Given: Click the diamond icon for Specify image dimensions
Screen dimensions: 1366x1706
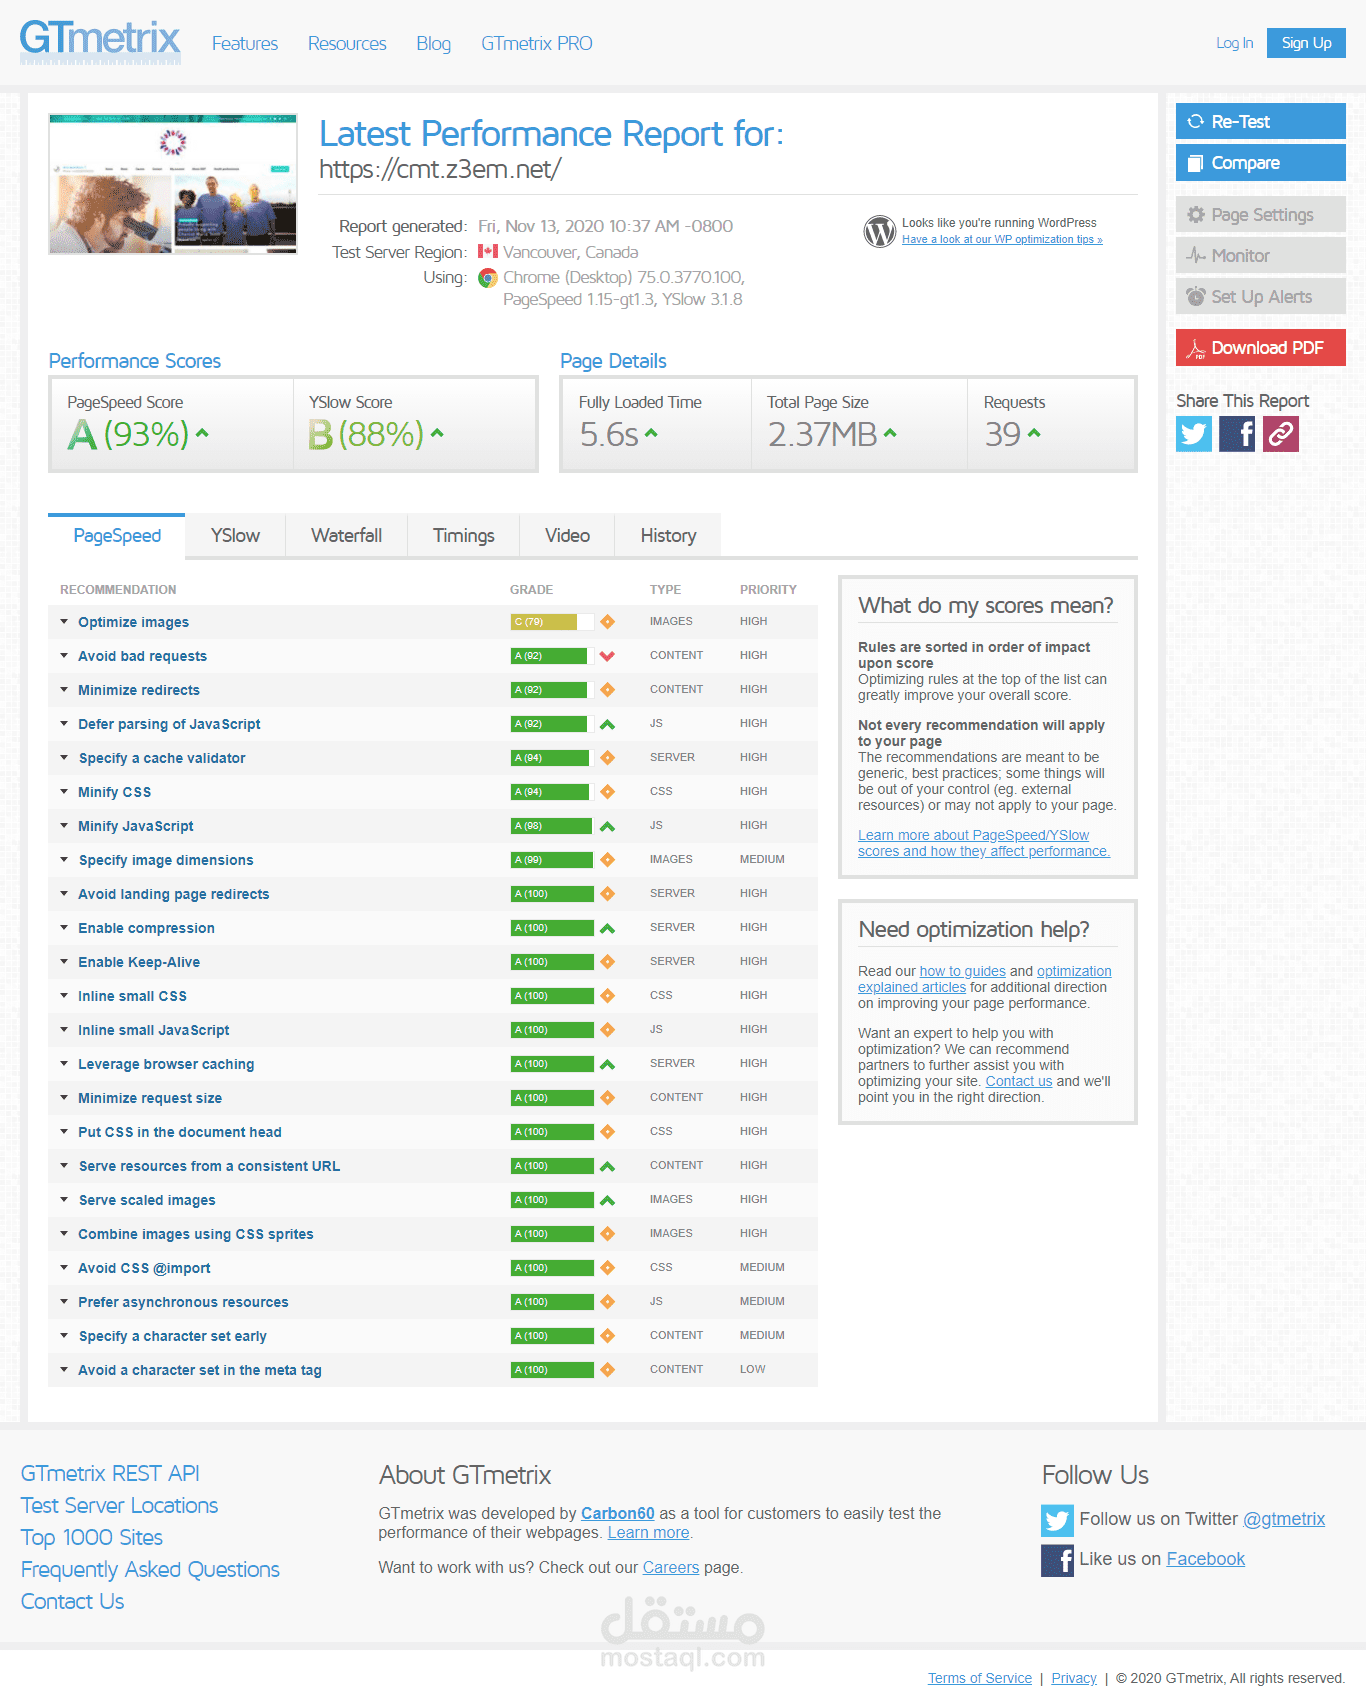Looking at the screenshot, I should click(607, 860).
